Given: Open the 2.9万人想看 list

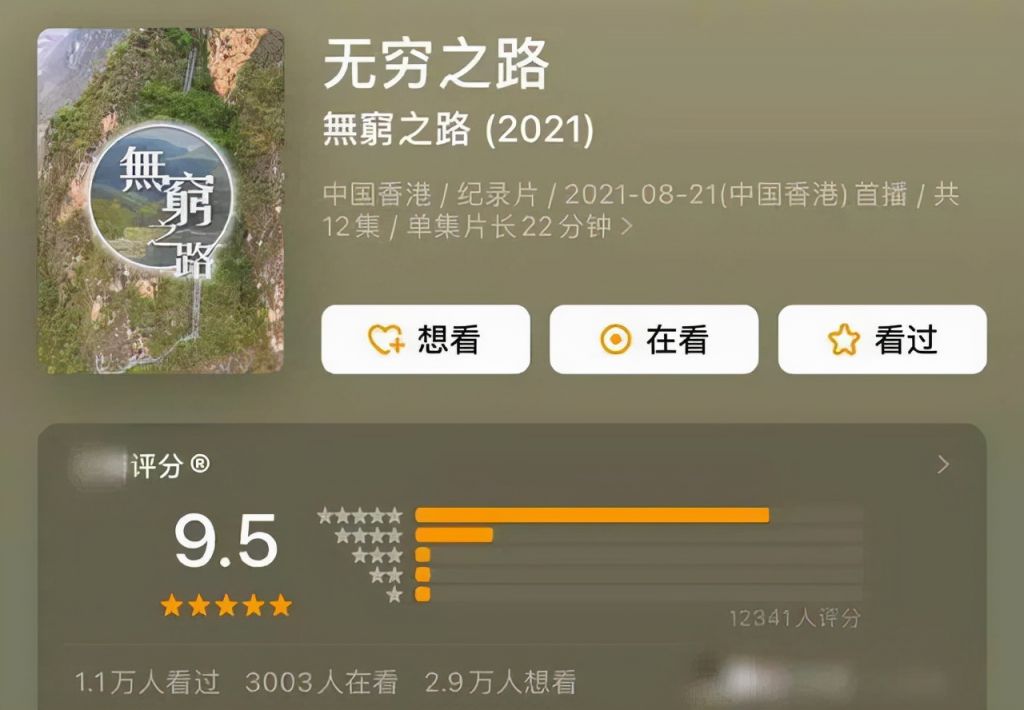Looking at the screenshot, I should click(500, 682).
